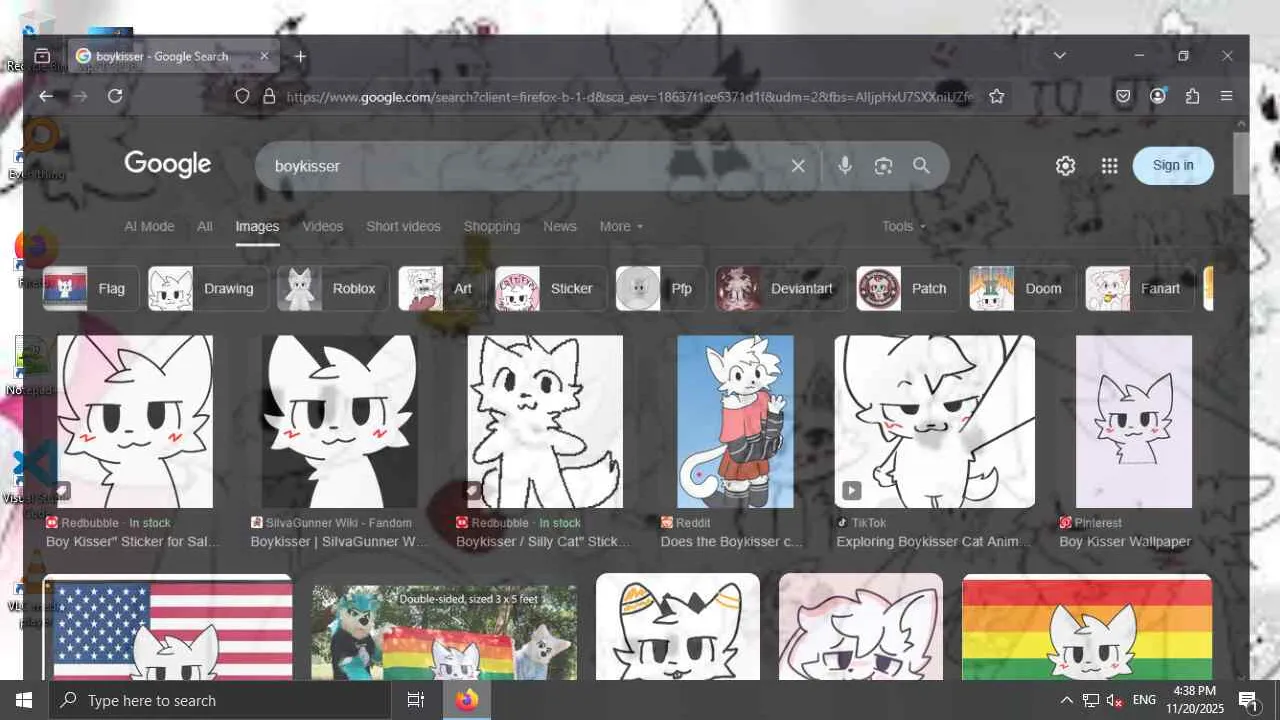Submit search with magnifying glass icon
Screen dimensions: 1280x720
pos(921,166)
